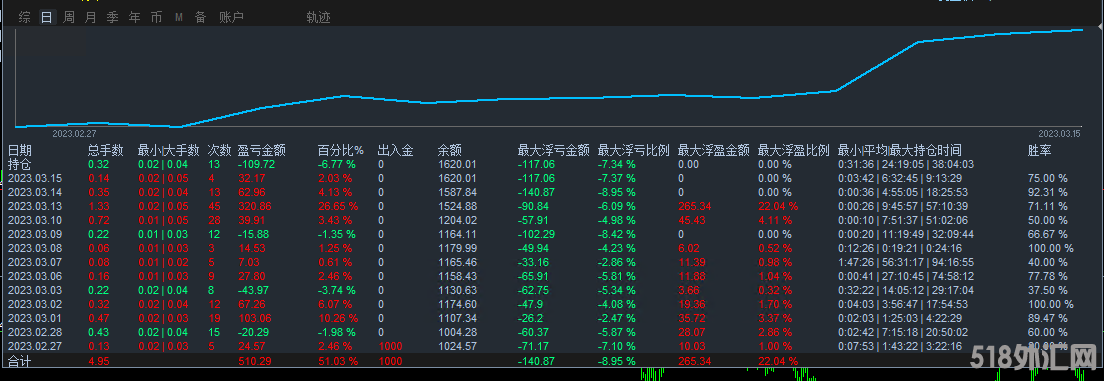The image size is (1104, 381).
Task: Click the 51.03 % total percentage cell
Action: (x=337, y=361)
